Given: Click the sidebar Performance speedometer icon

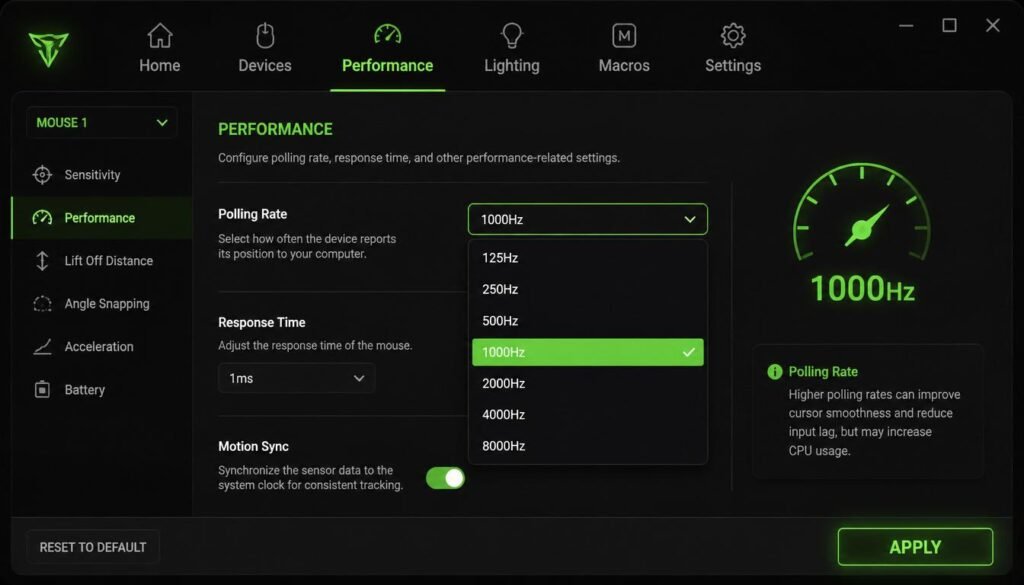Looking at the screenshot, I should 42,217.
